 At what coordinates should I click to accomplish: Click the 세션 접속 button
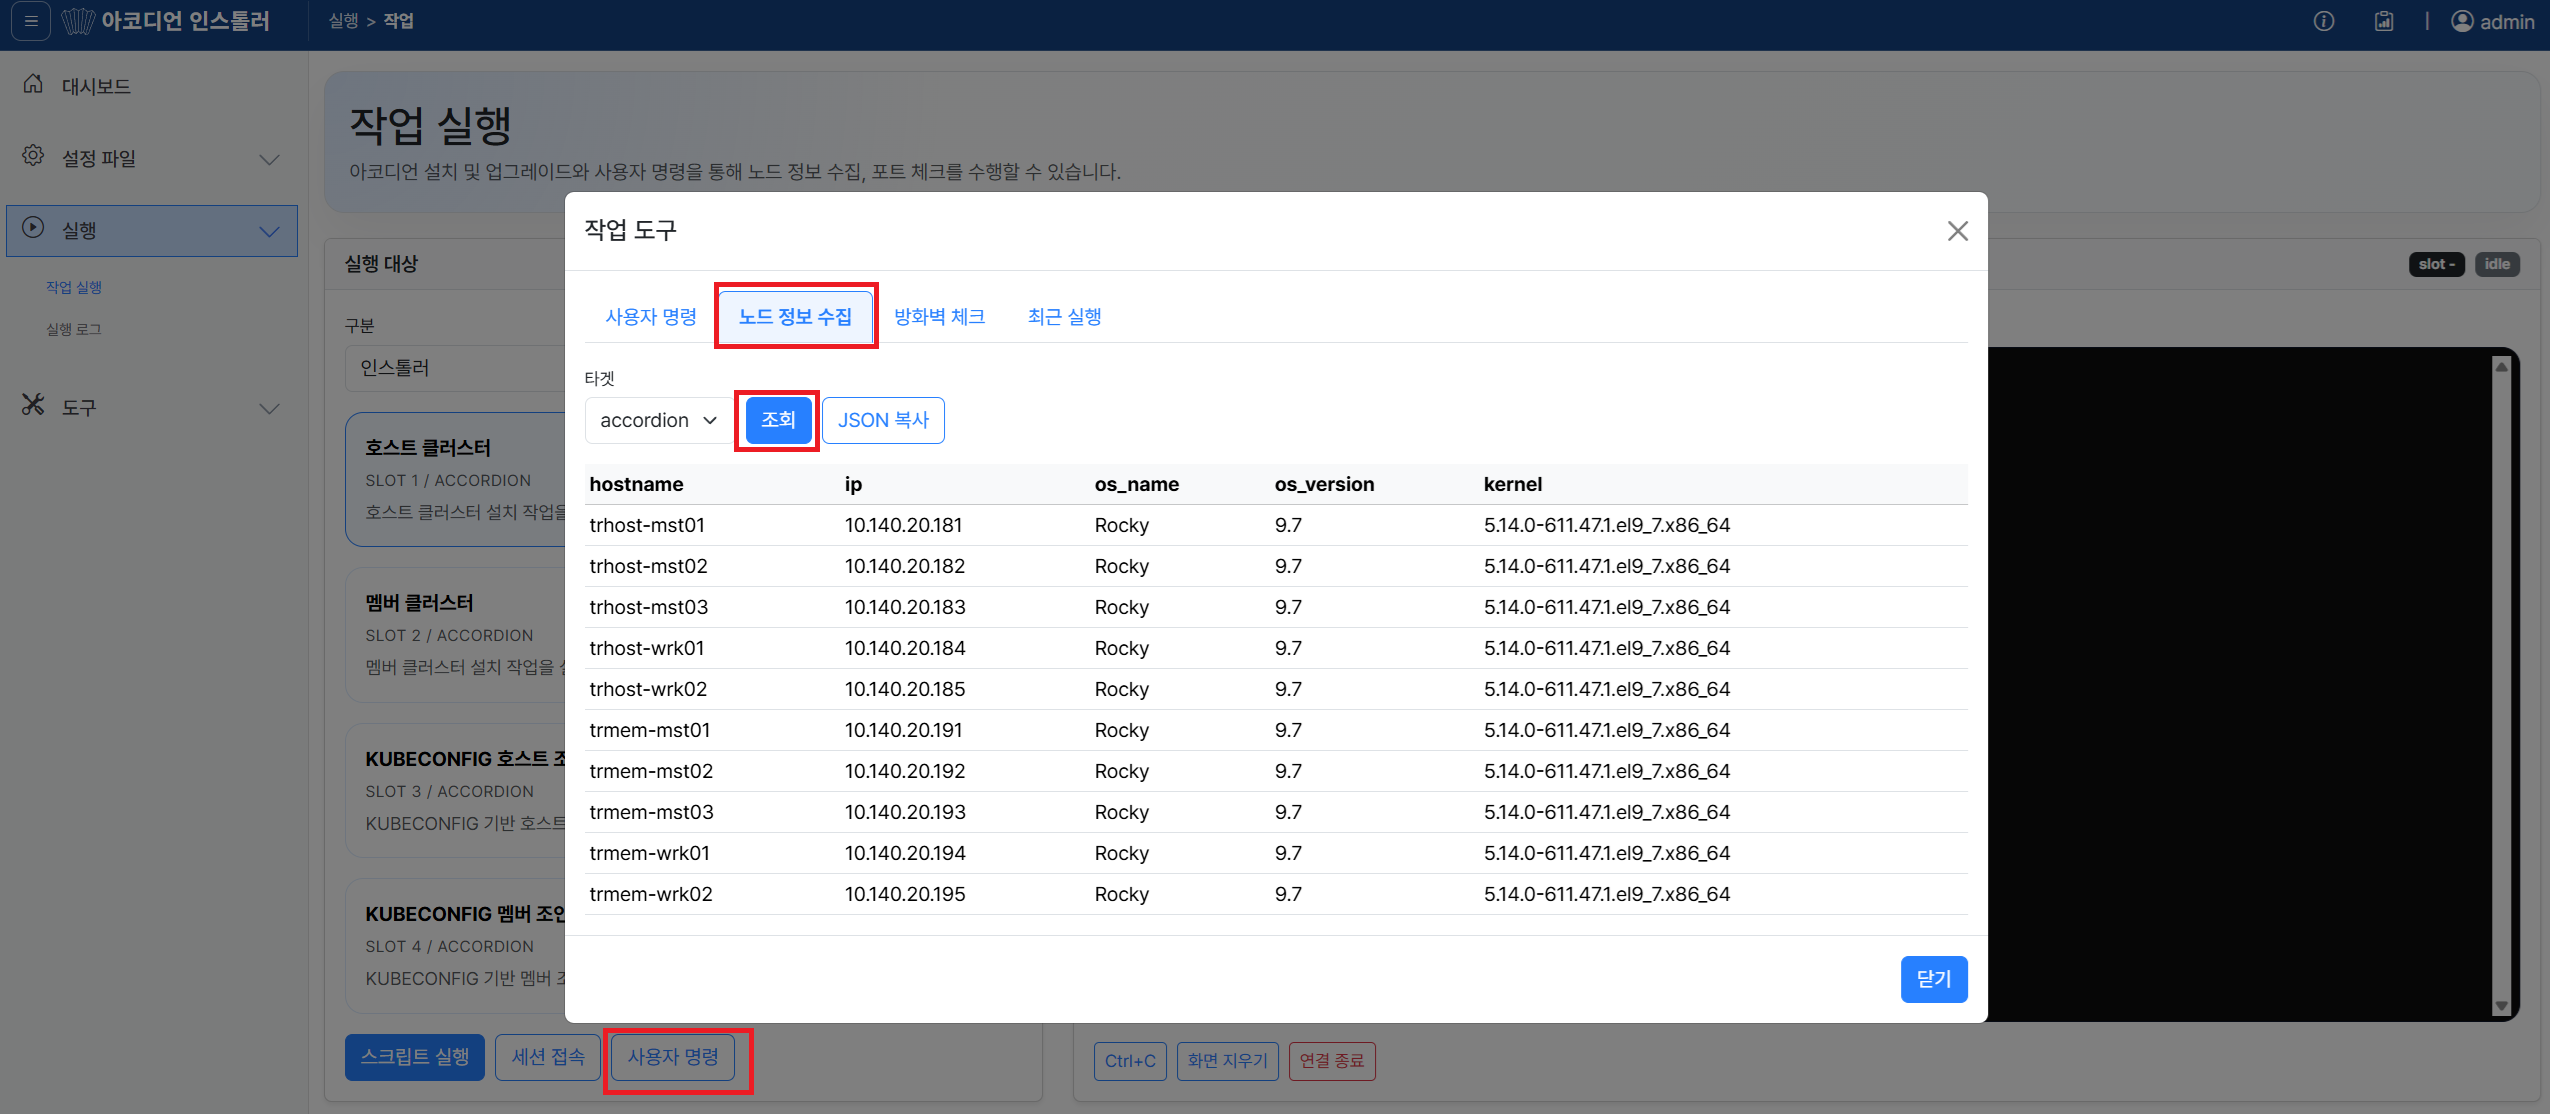click(x=548, y=1057)
